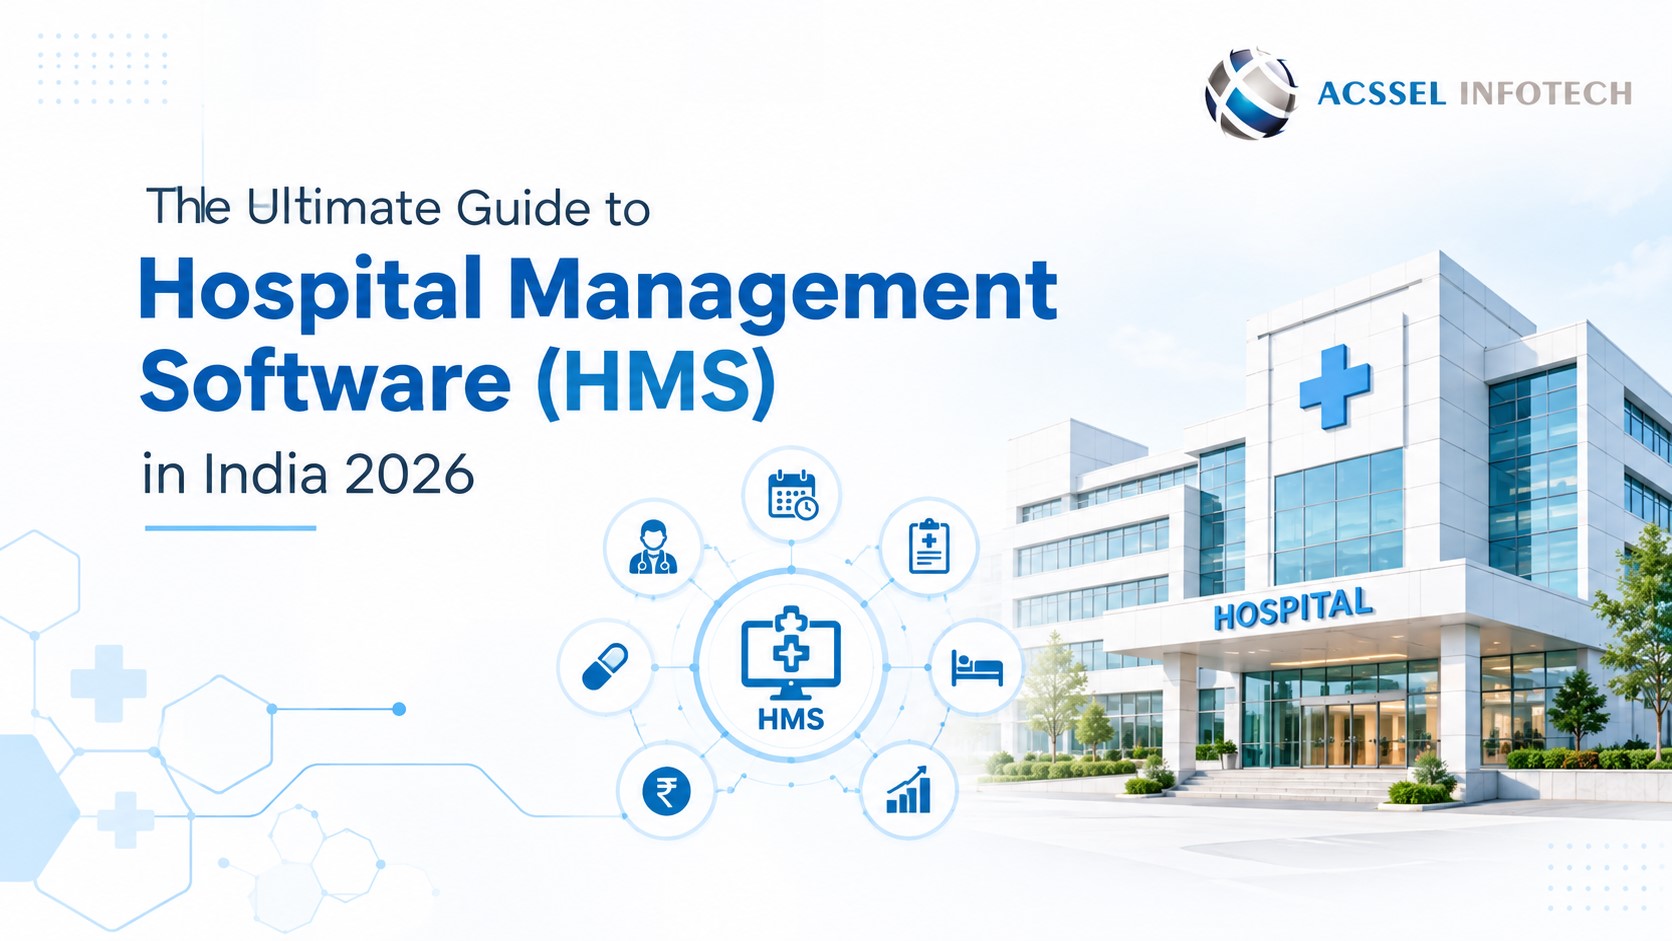Click the 'Hospital Management' title text

[598, 292]
